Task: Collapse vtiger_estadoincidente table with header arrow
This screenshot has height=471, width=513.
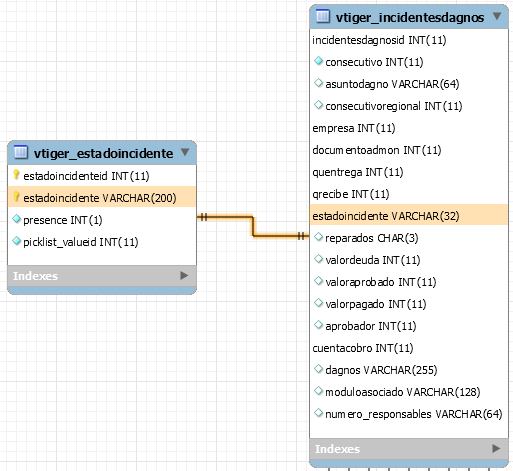Action: click(185, 152)
